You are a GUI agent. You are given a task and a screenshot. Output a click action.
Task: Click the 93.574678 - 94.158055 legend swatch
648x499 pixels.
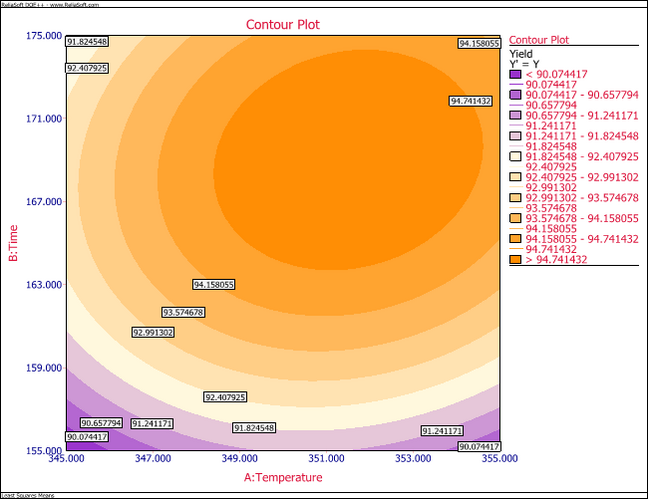click(515, 218)
